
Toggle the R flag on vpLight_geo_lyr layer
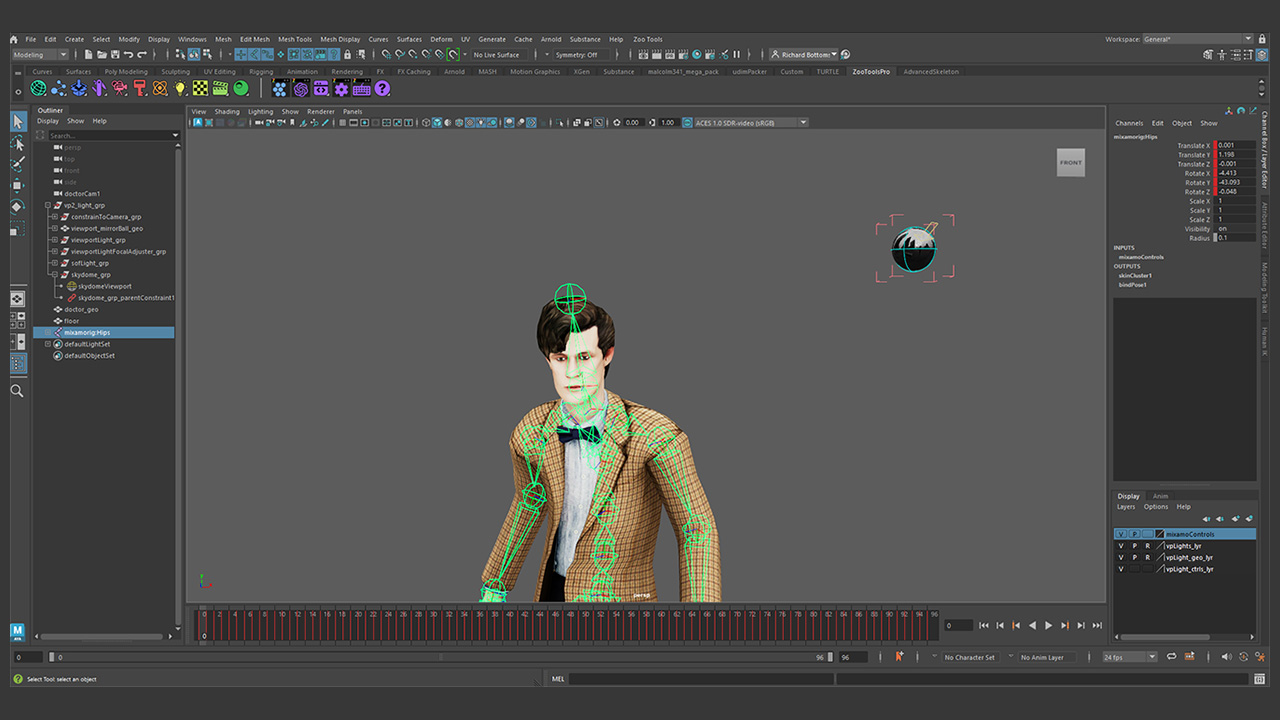click(1148, 557)
